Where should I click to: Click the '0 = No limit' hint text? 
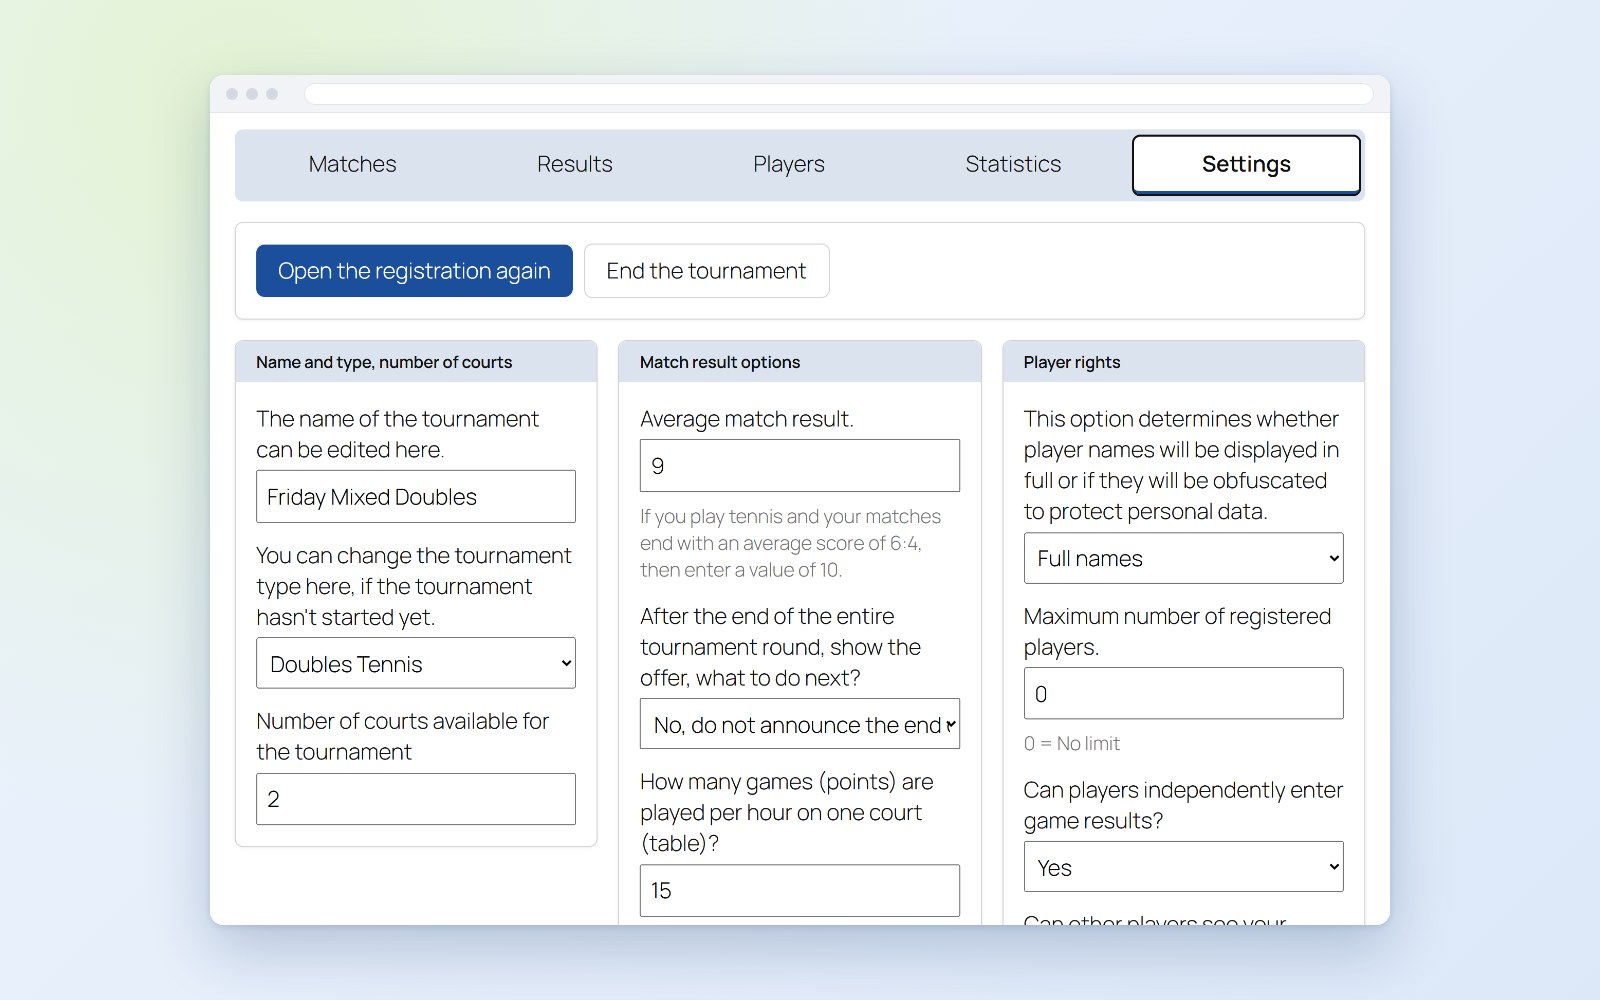[x=1072, y=744]
